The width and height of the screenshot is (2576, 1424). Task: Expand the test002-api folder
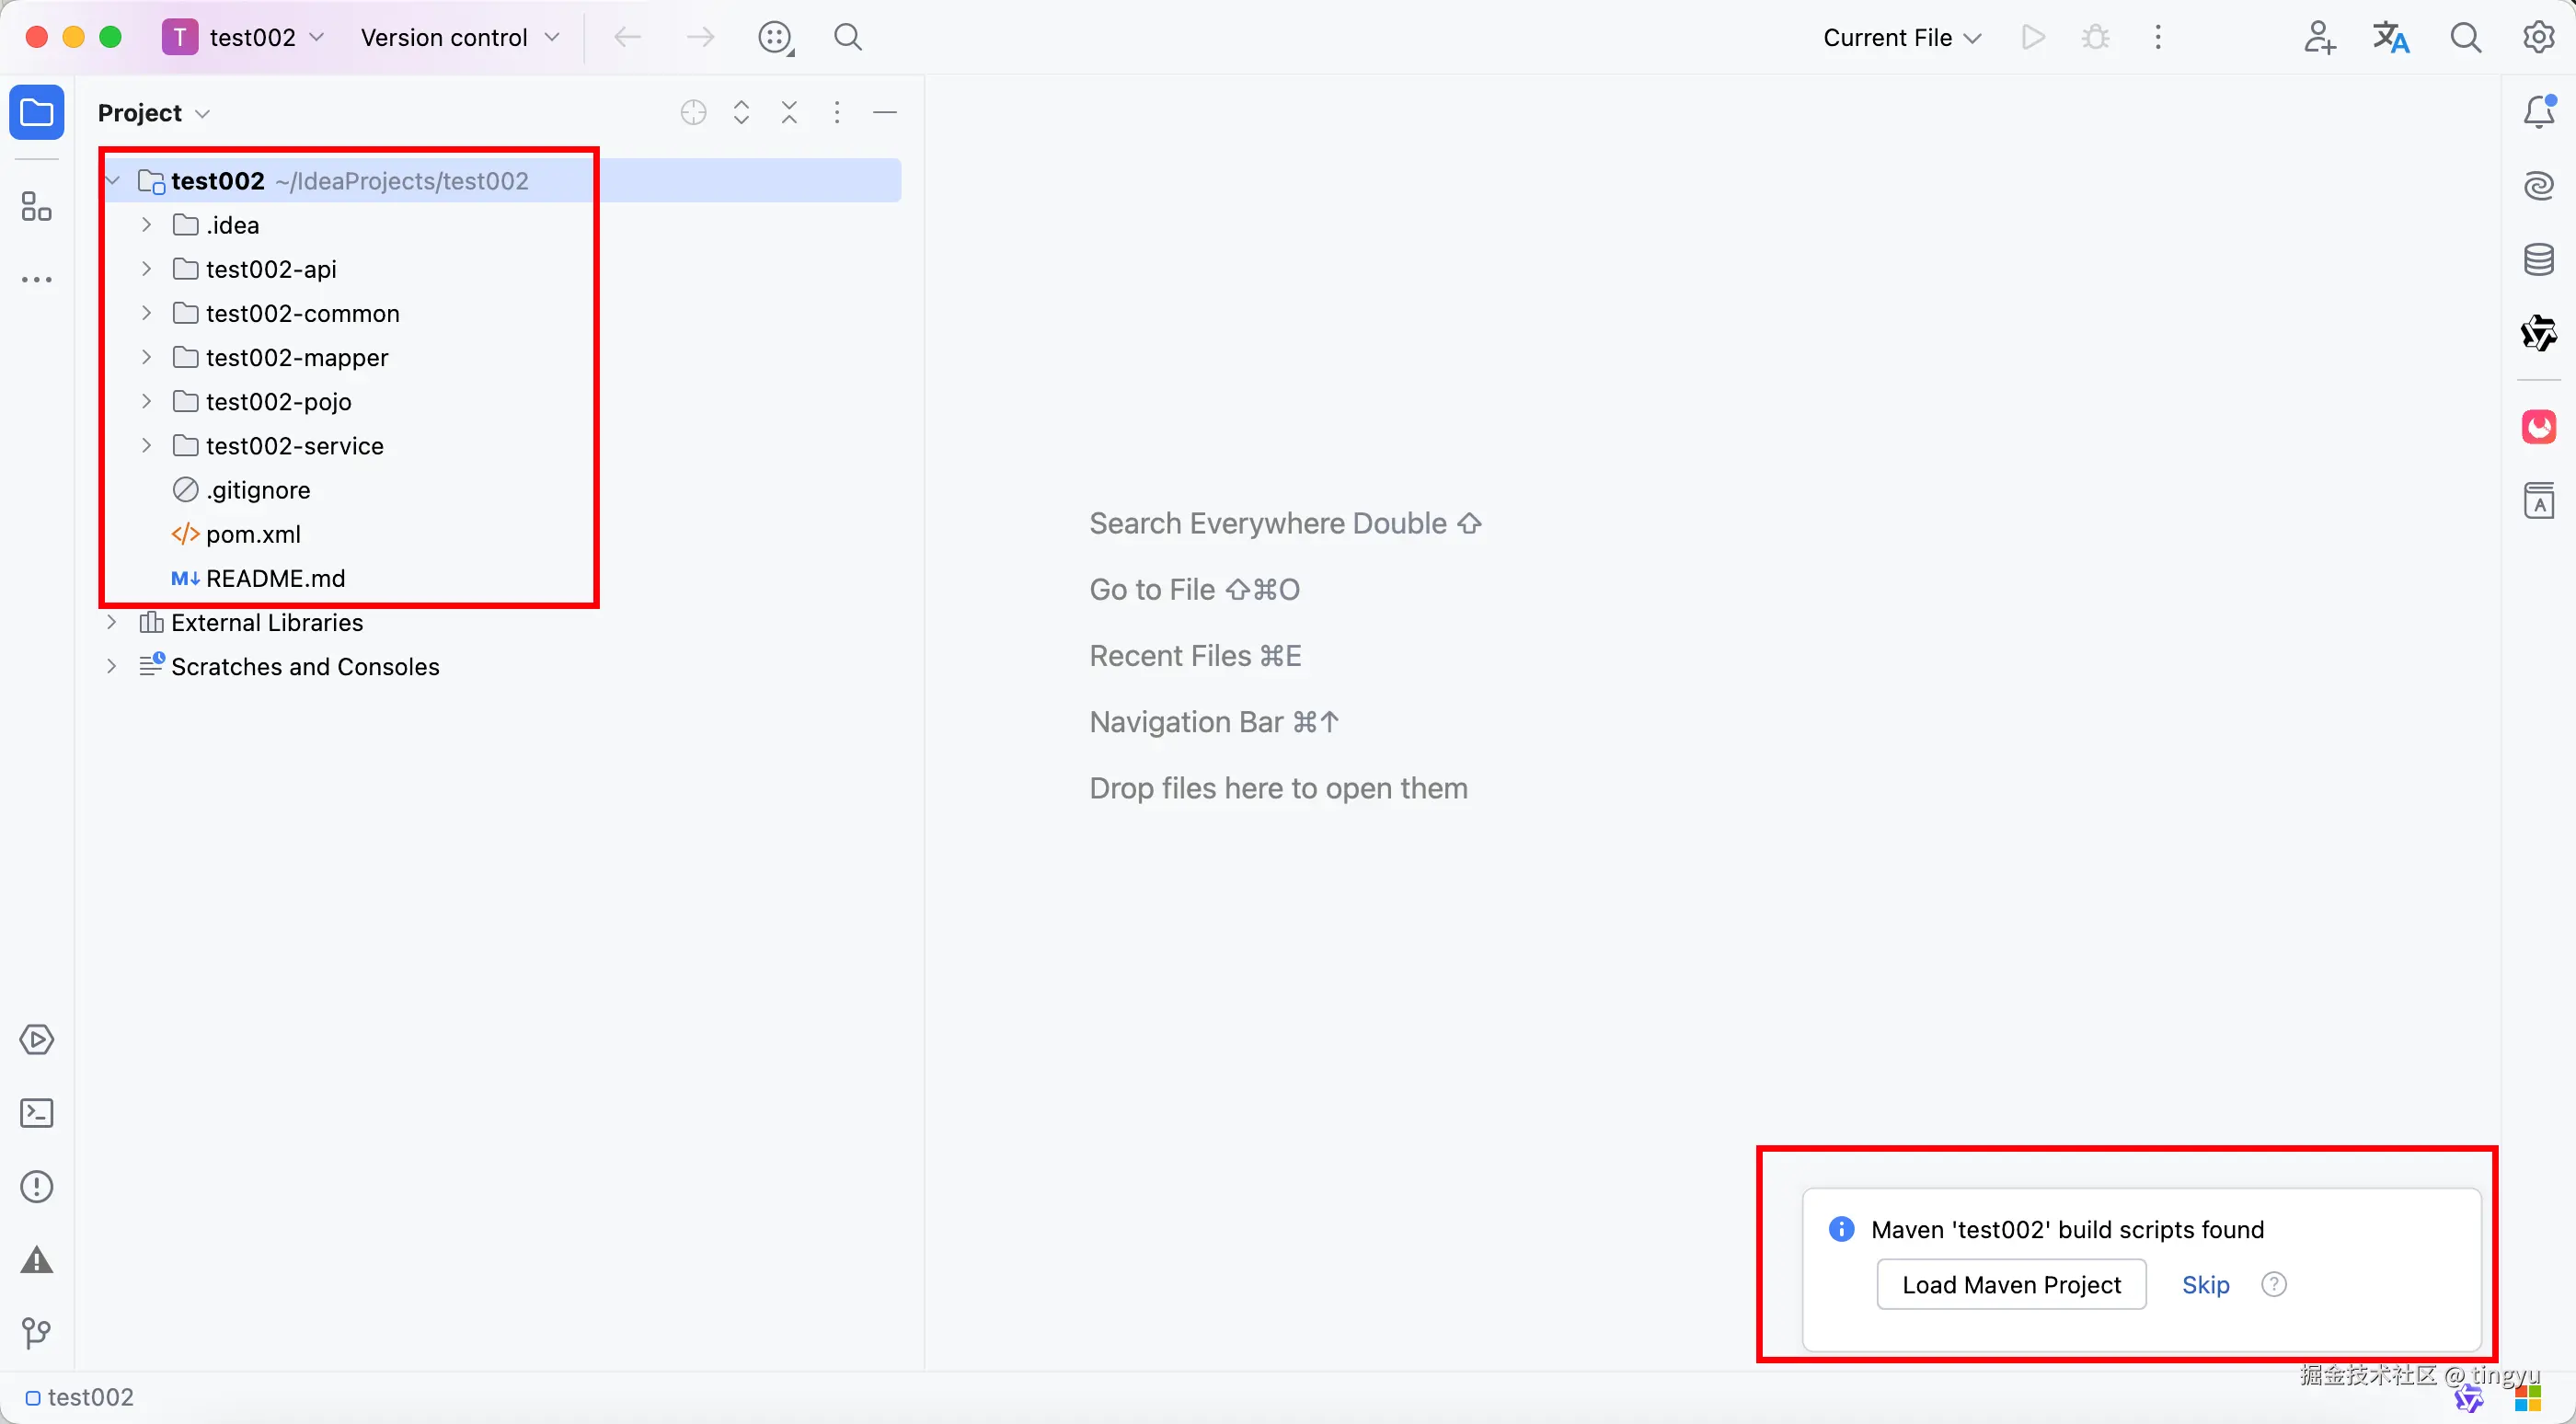[147, 269]
